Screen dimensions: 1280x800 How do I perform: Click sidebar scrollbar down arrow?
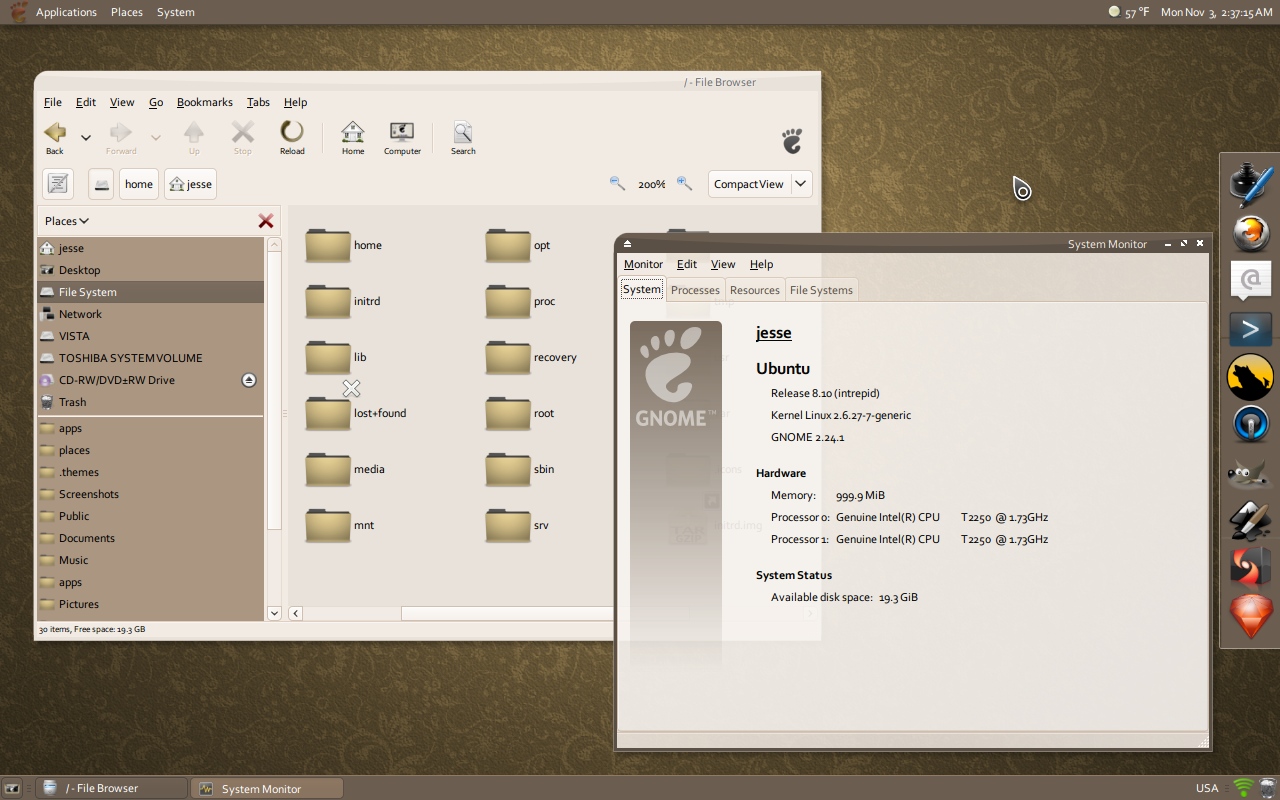coord(274,613)
